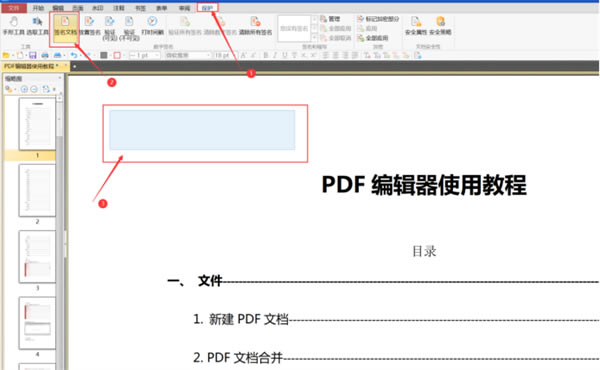Open the 18 pt font size dropdown

coord(226,55)
